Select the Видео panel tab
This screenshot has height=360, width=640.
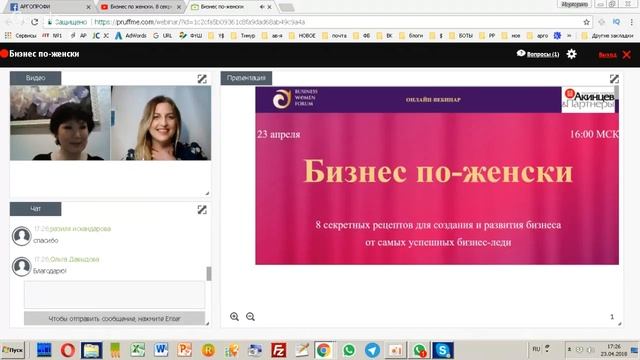36,78
